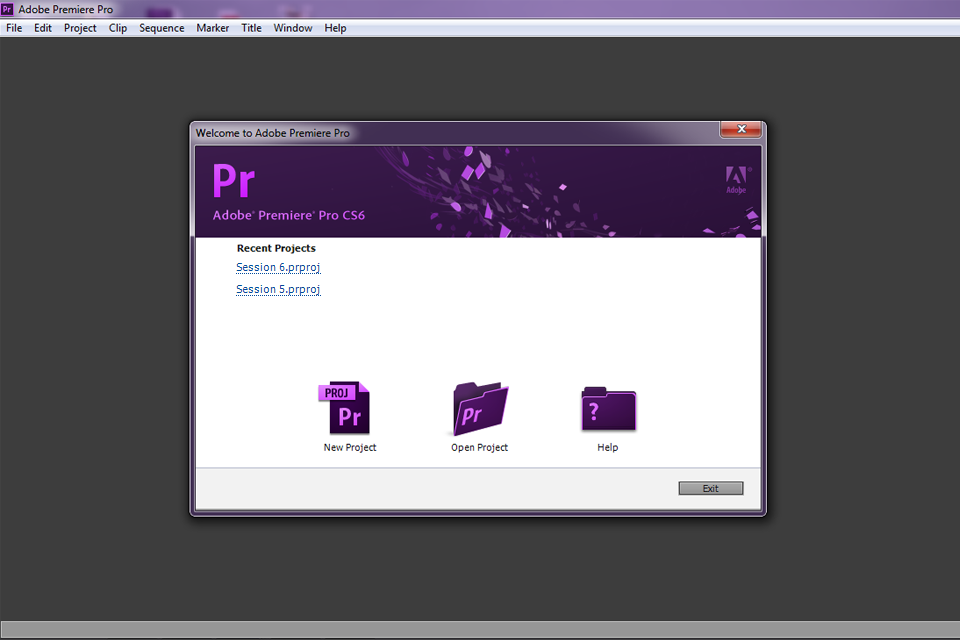This screenshot has width=960, height=640.
Task: Click the Adobe logo in the banner
Action: [737, 180]
